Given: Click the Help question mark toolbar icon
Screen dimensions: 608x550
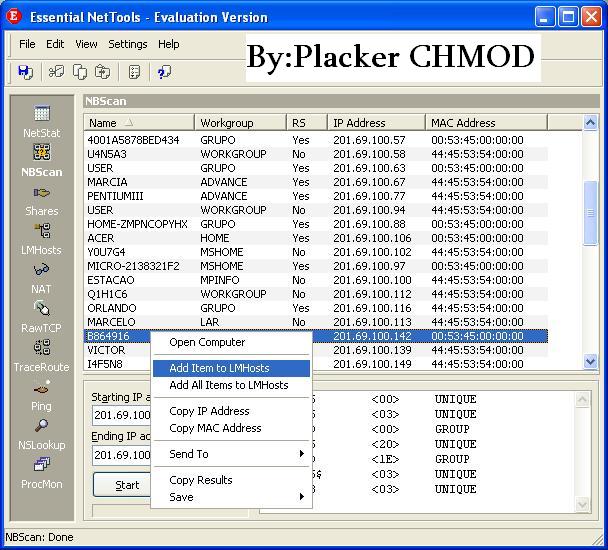Looking at the screenshot, I should pos(164,72).
